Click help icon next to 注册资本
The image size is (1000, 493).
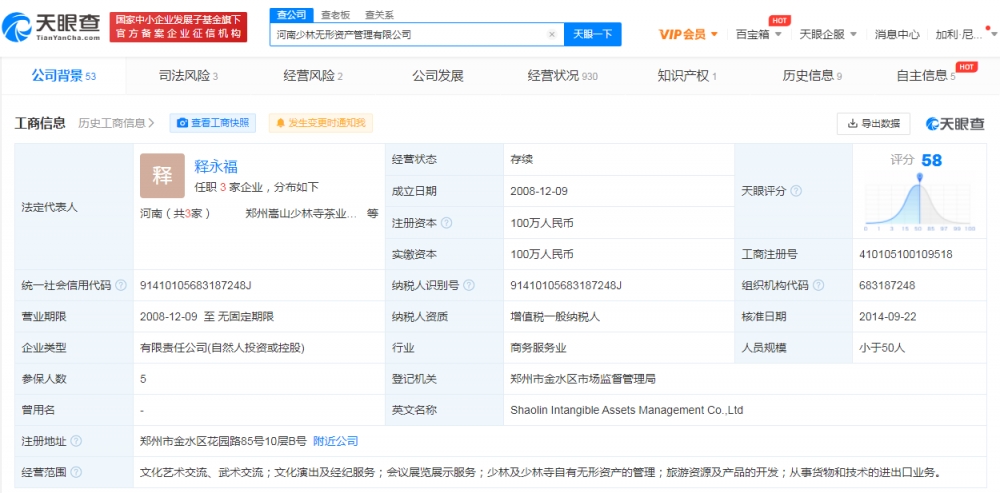[x=446, y=223]
